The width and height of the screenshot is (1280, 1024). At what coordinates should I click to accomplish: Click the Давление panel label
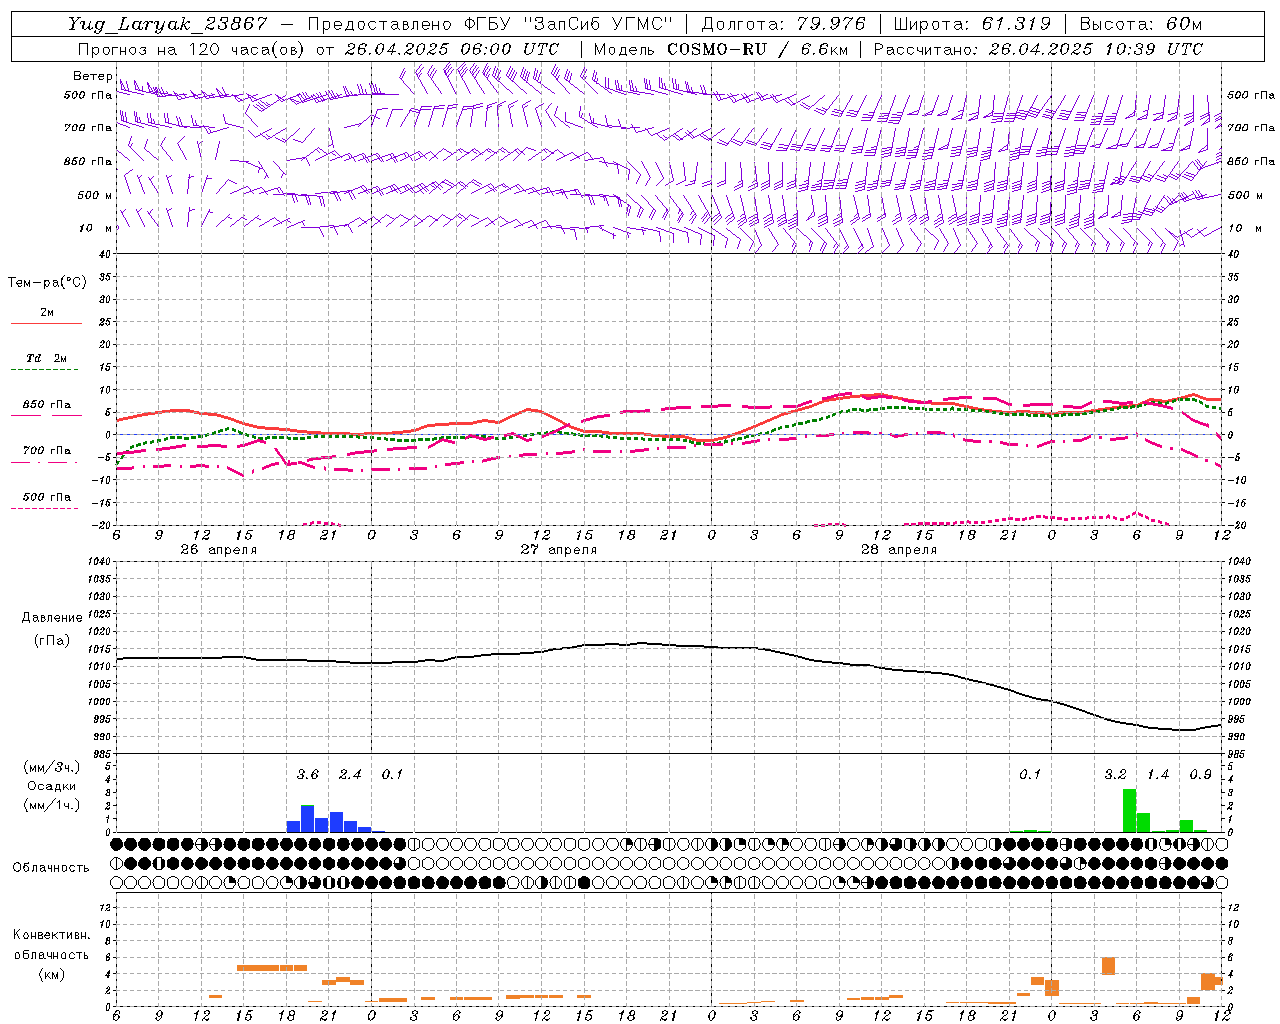point(50,618)
